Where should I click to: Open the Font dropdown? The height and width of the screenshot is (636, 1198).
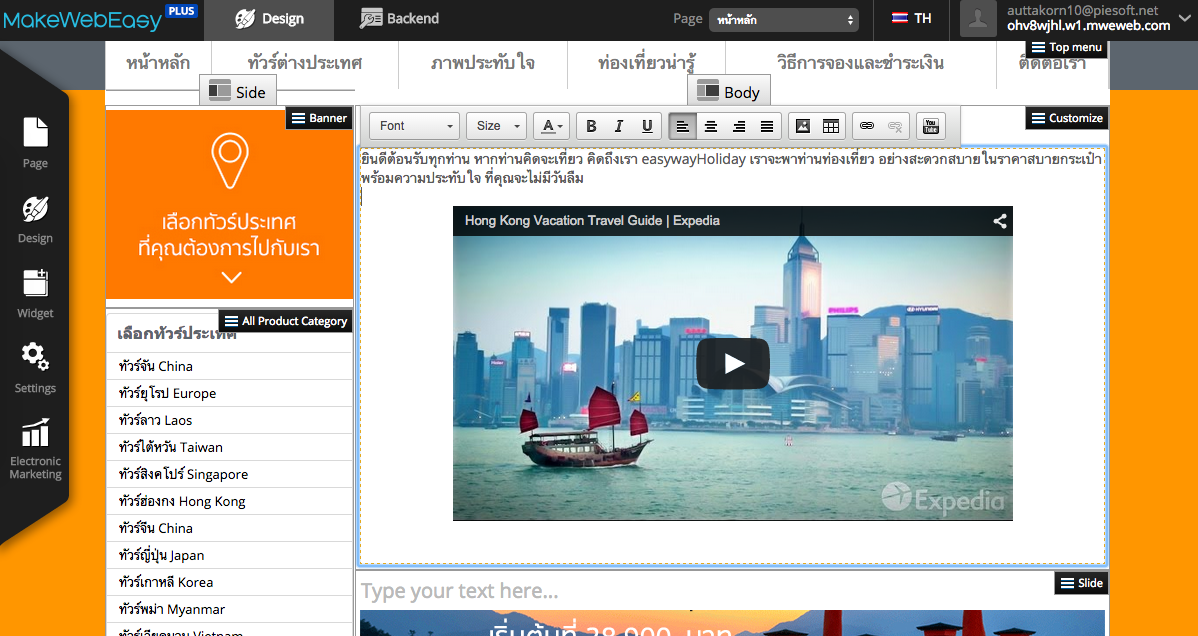[x=414, y=126]
